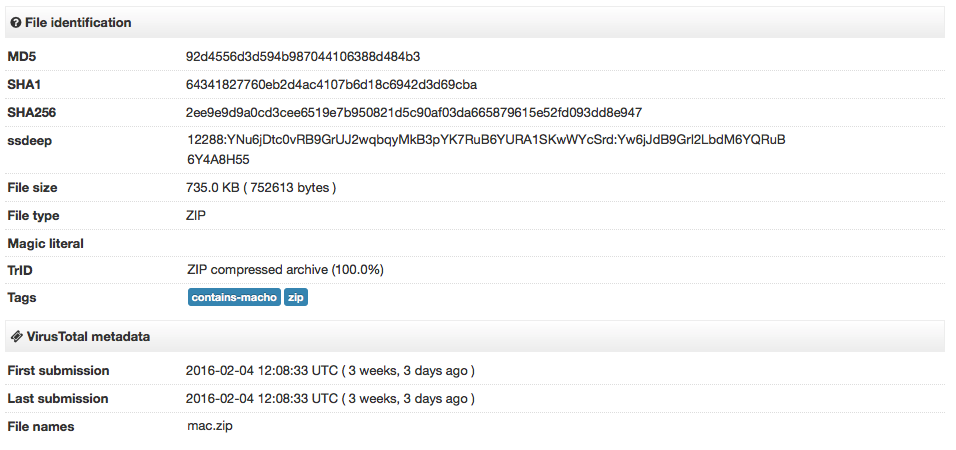Click the File type value ZIP

point(194,216)
